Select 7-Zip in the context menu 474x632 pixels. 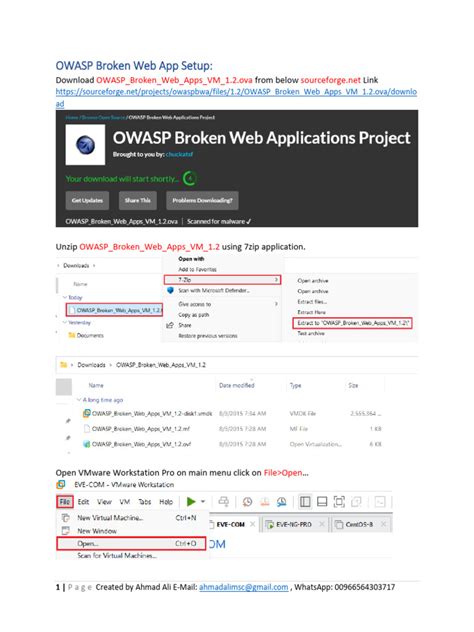click(222, 279)
